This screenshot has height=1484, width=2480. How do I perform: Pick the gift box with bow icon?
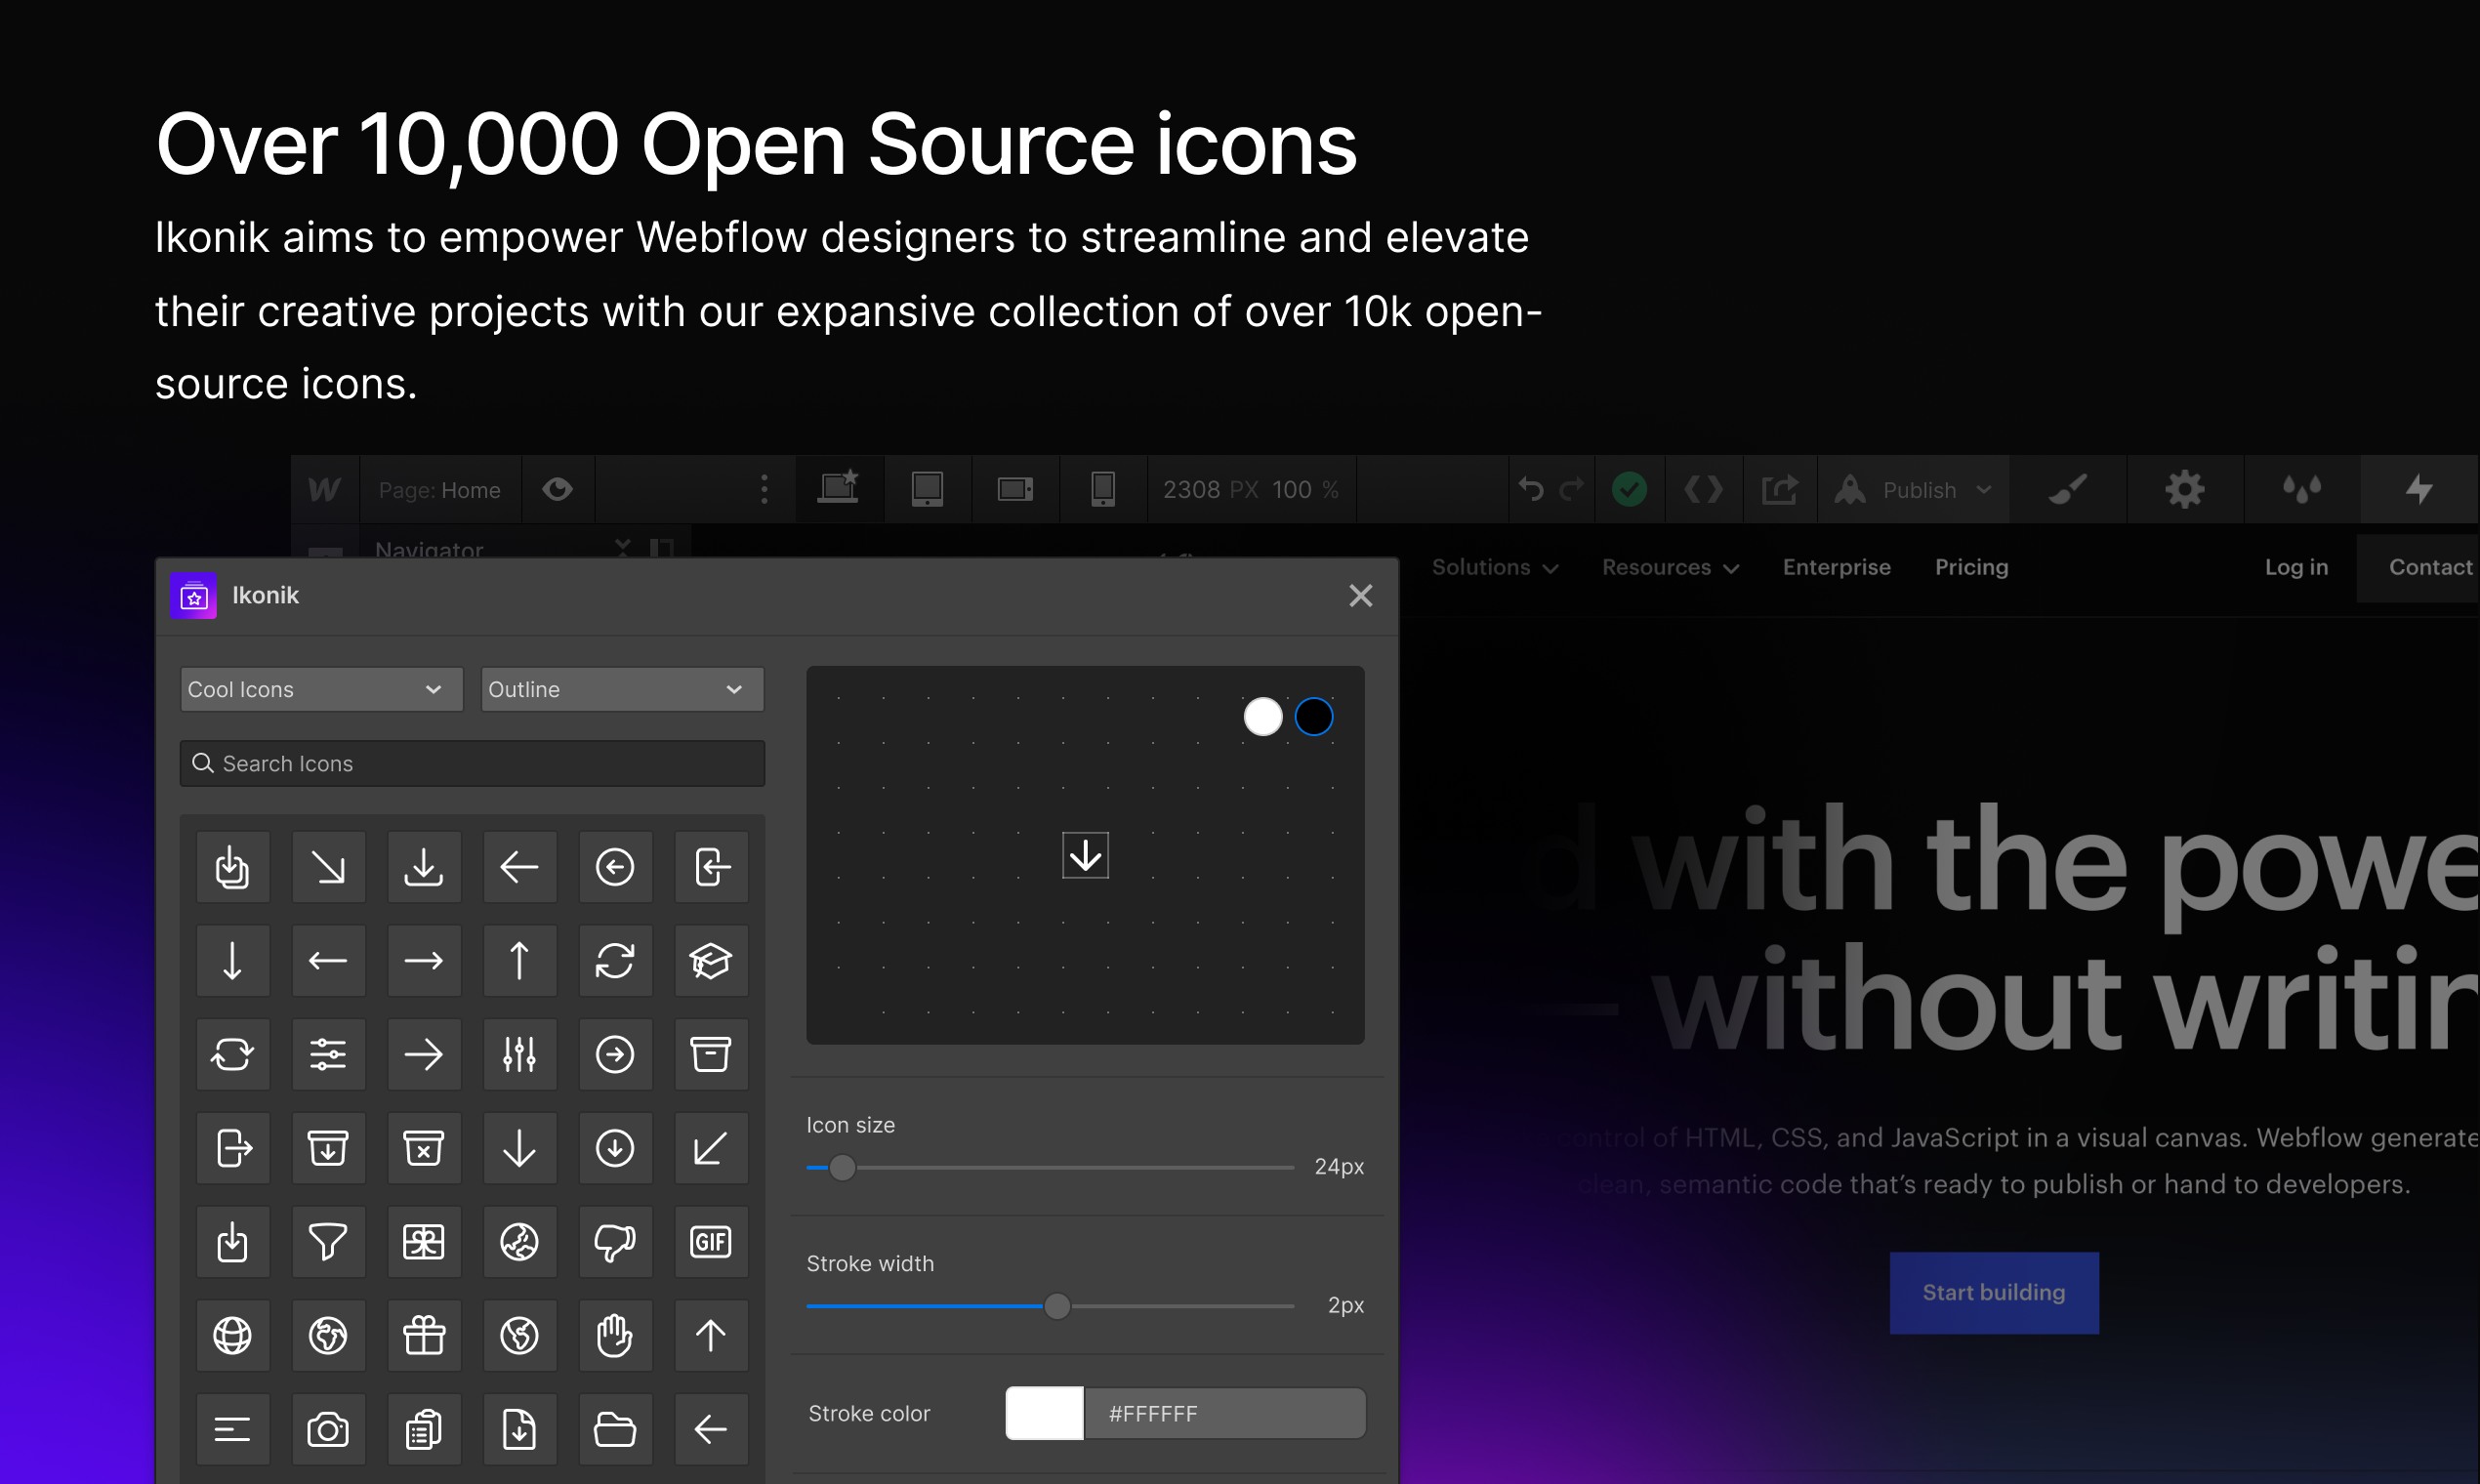(x=424, y=1335)
